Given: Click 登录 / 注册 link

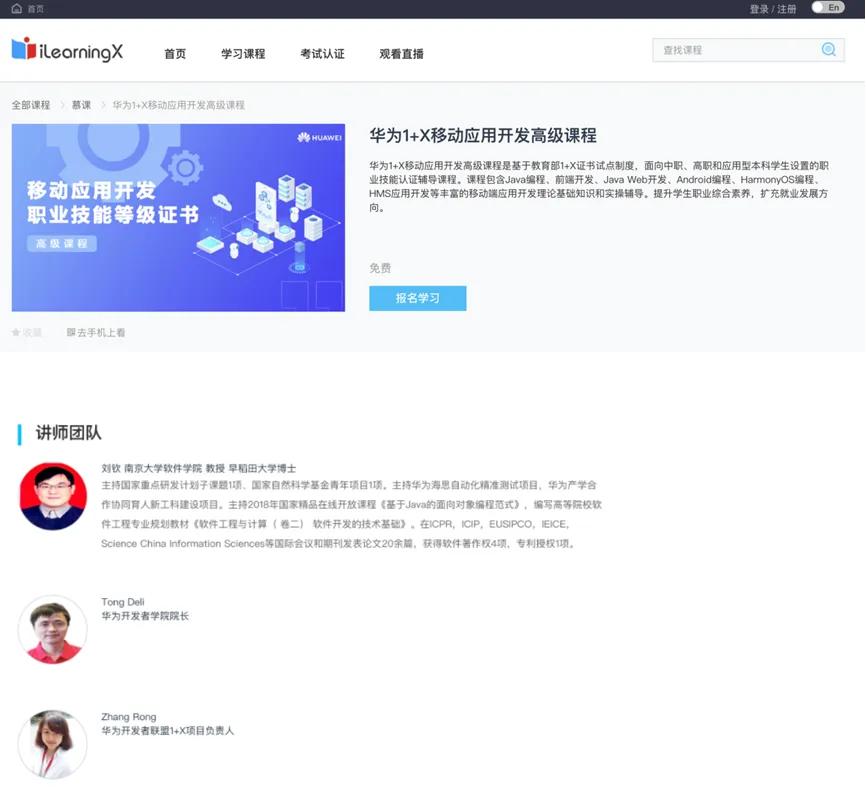Looking at the screenshot, I should tap(773, 9).
